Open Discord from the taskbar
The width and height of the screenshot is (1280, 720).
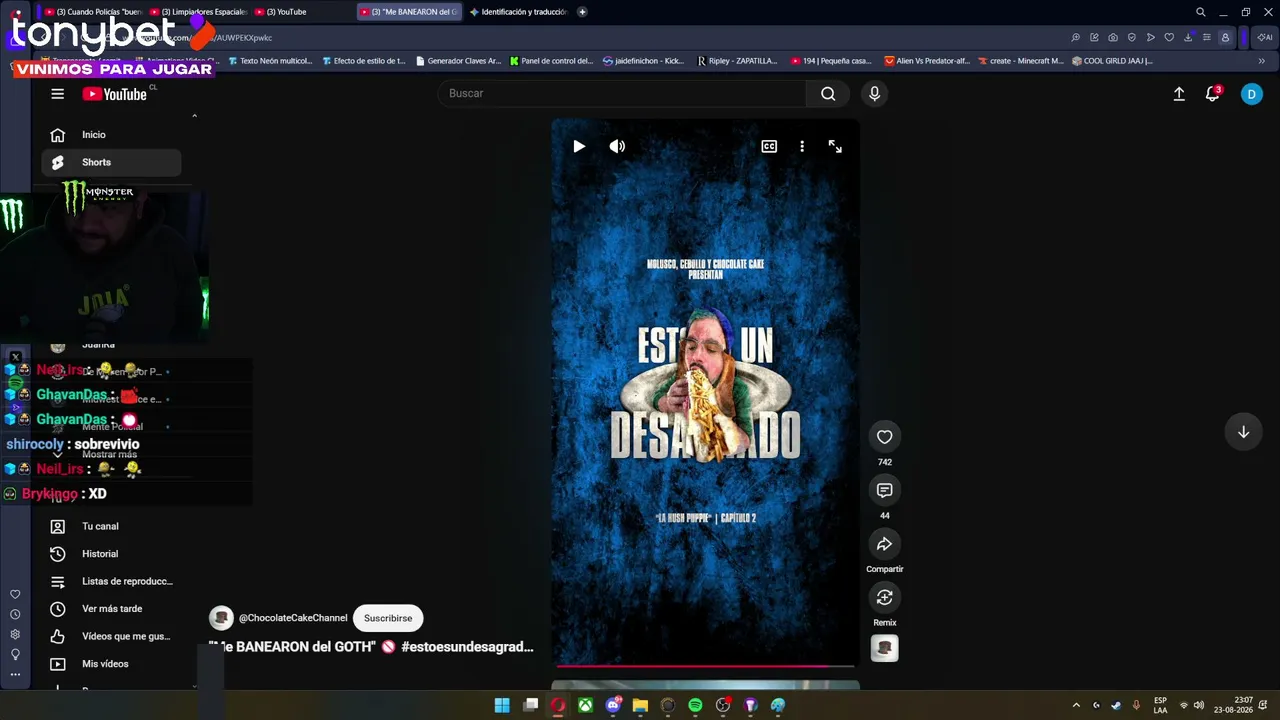click(613, 705)
